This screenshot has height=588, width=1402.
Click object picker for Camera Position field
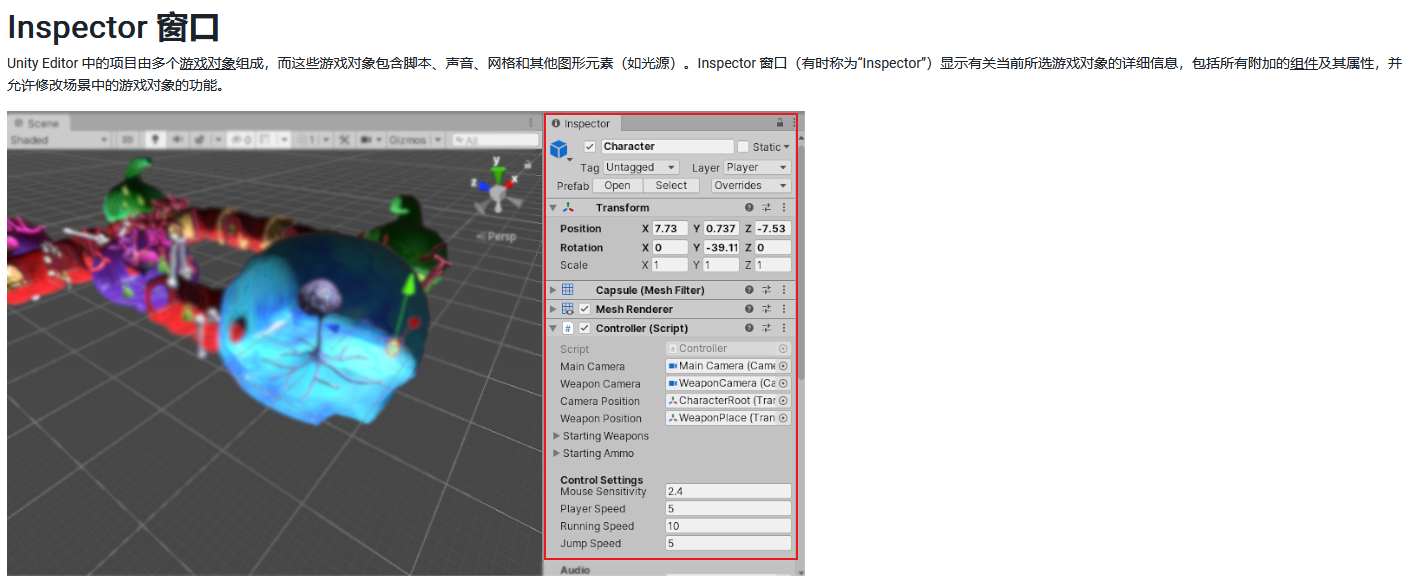click(x=783, y=401)
